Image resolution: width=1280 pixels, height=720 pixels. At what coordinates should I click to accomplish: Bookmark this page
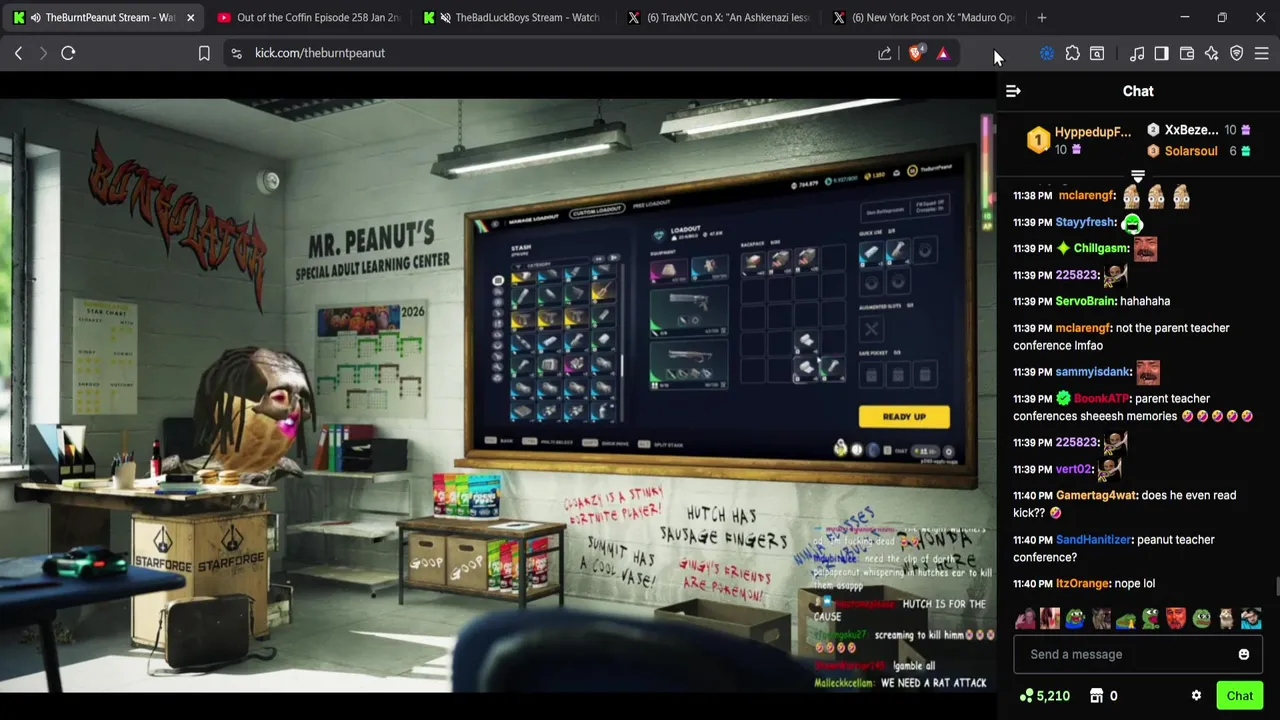[204, 53]
